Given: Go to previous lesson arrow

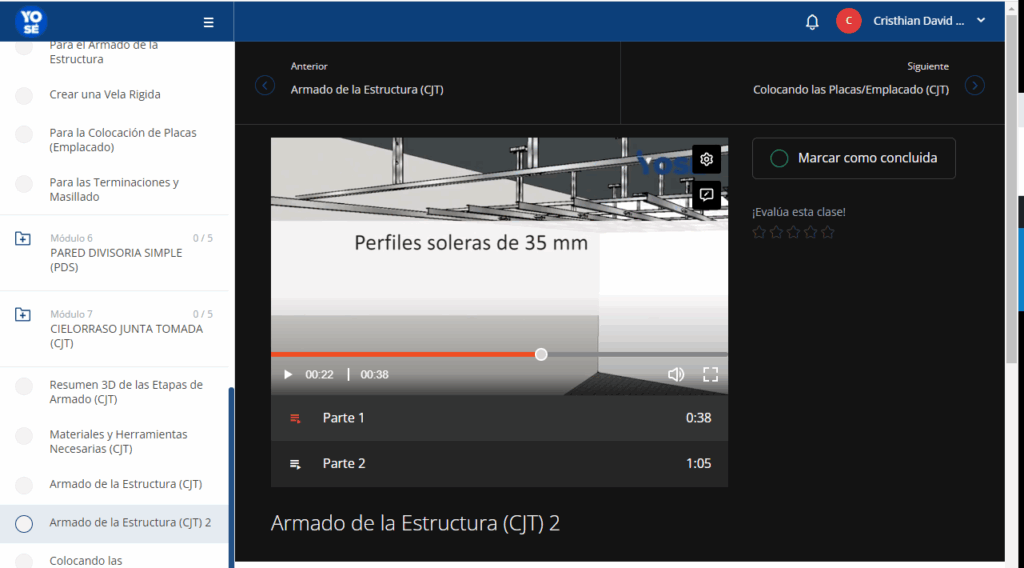Looking at the screenshot, I should coord(265,85).
